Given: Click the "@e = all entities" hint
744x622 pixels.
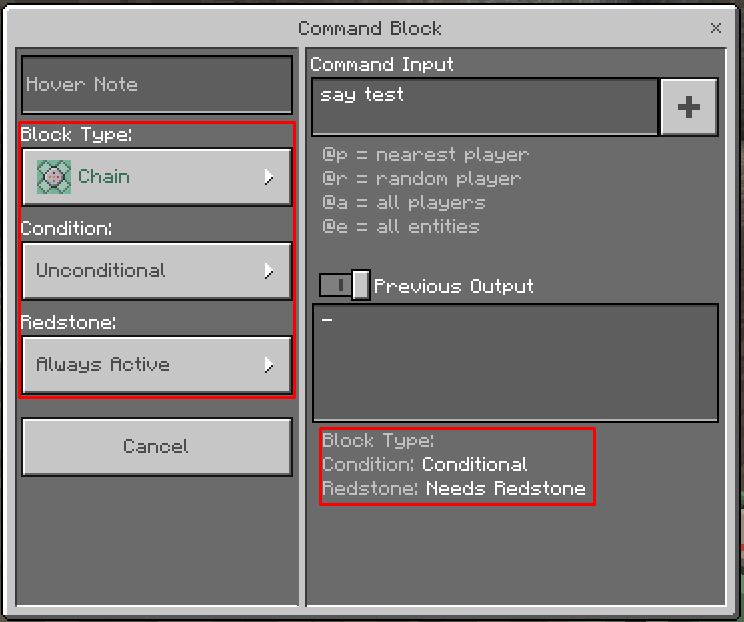Looking at the screenshot, I should tap(400, 227).
